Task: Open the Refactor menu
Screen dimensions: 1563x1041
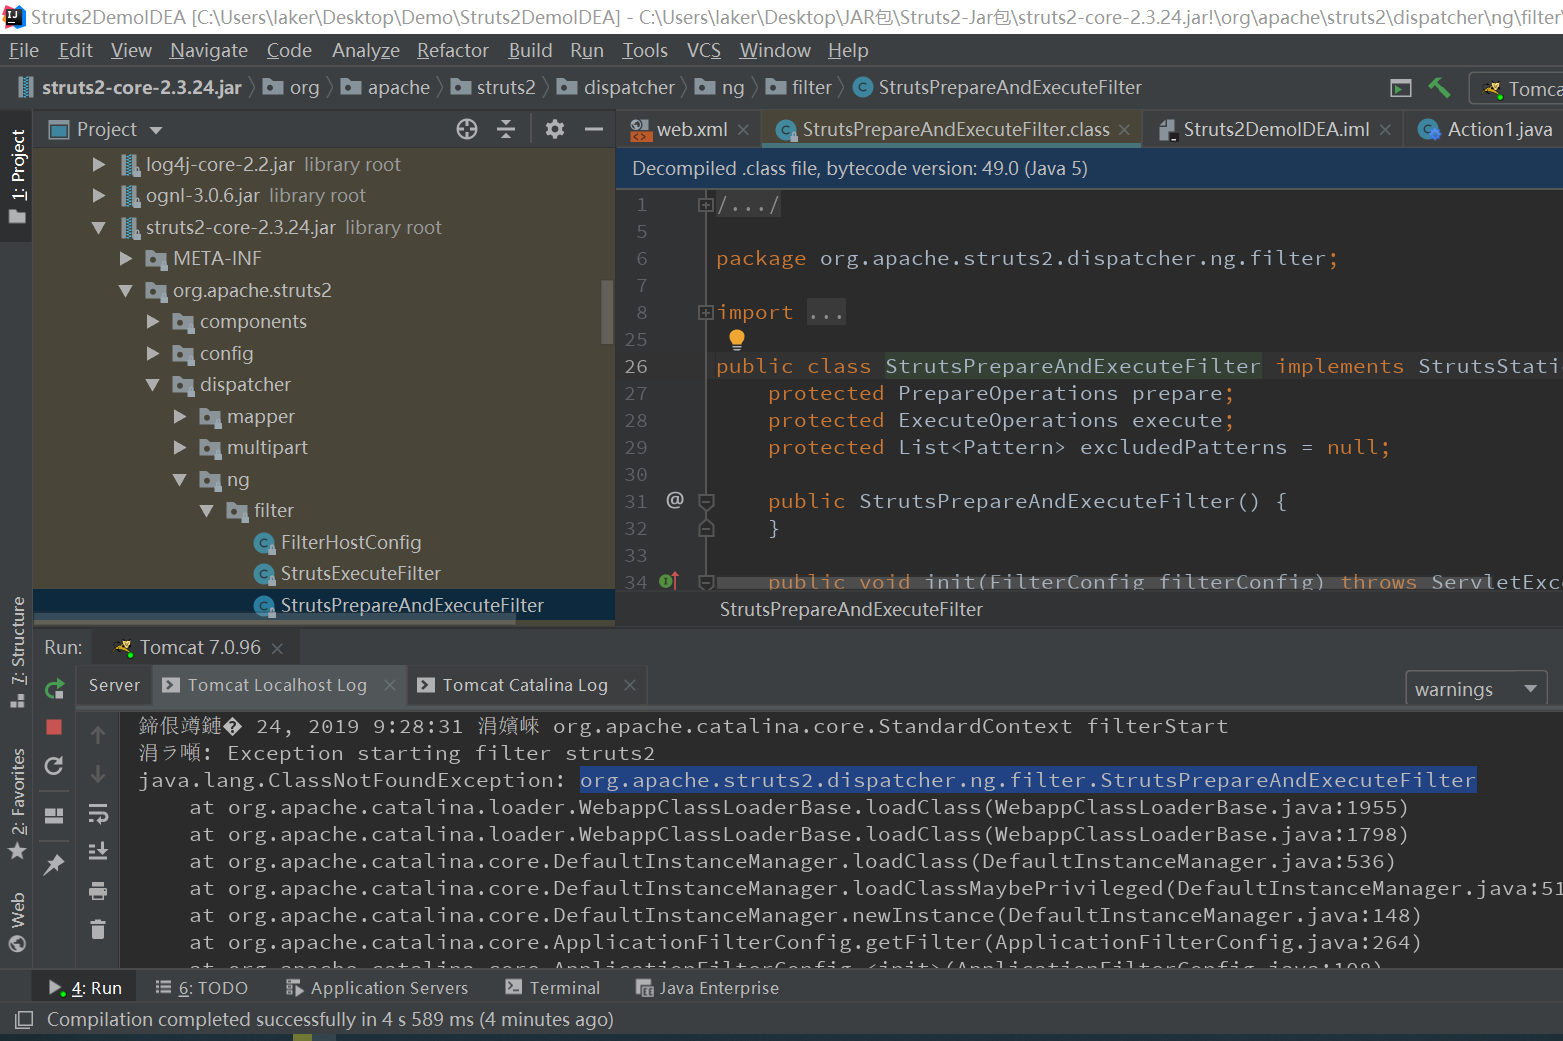Action: click(453, 51)
